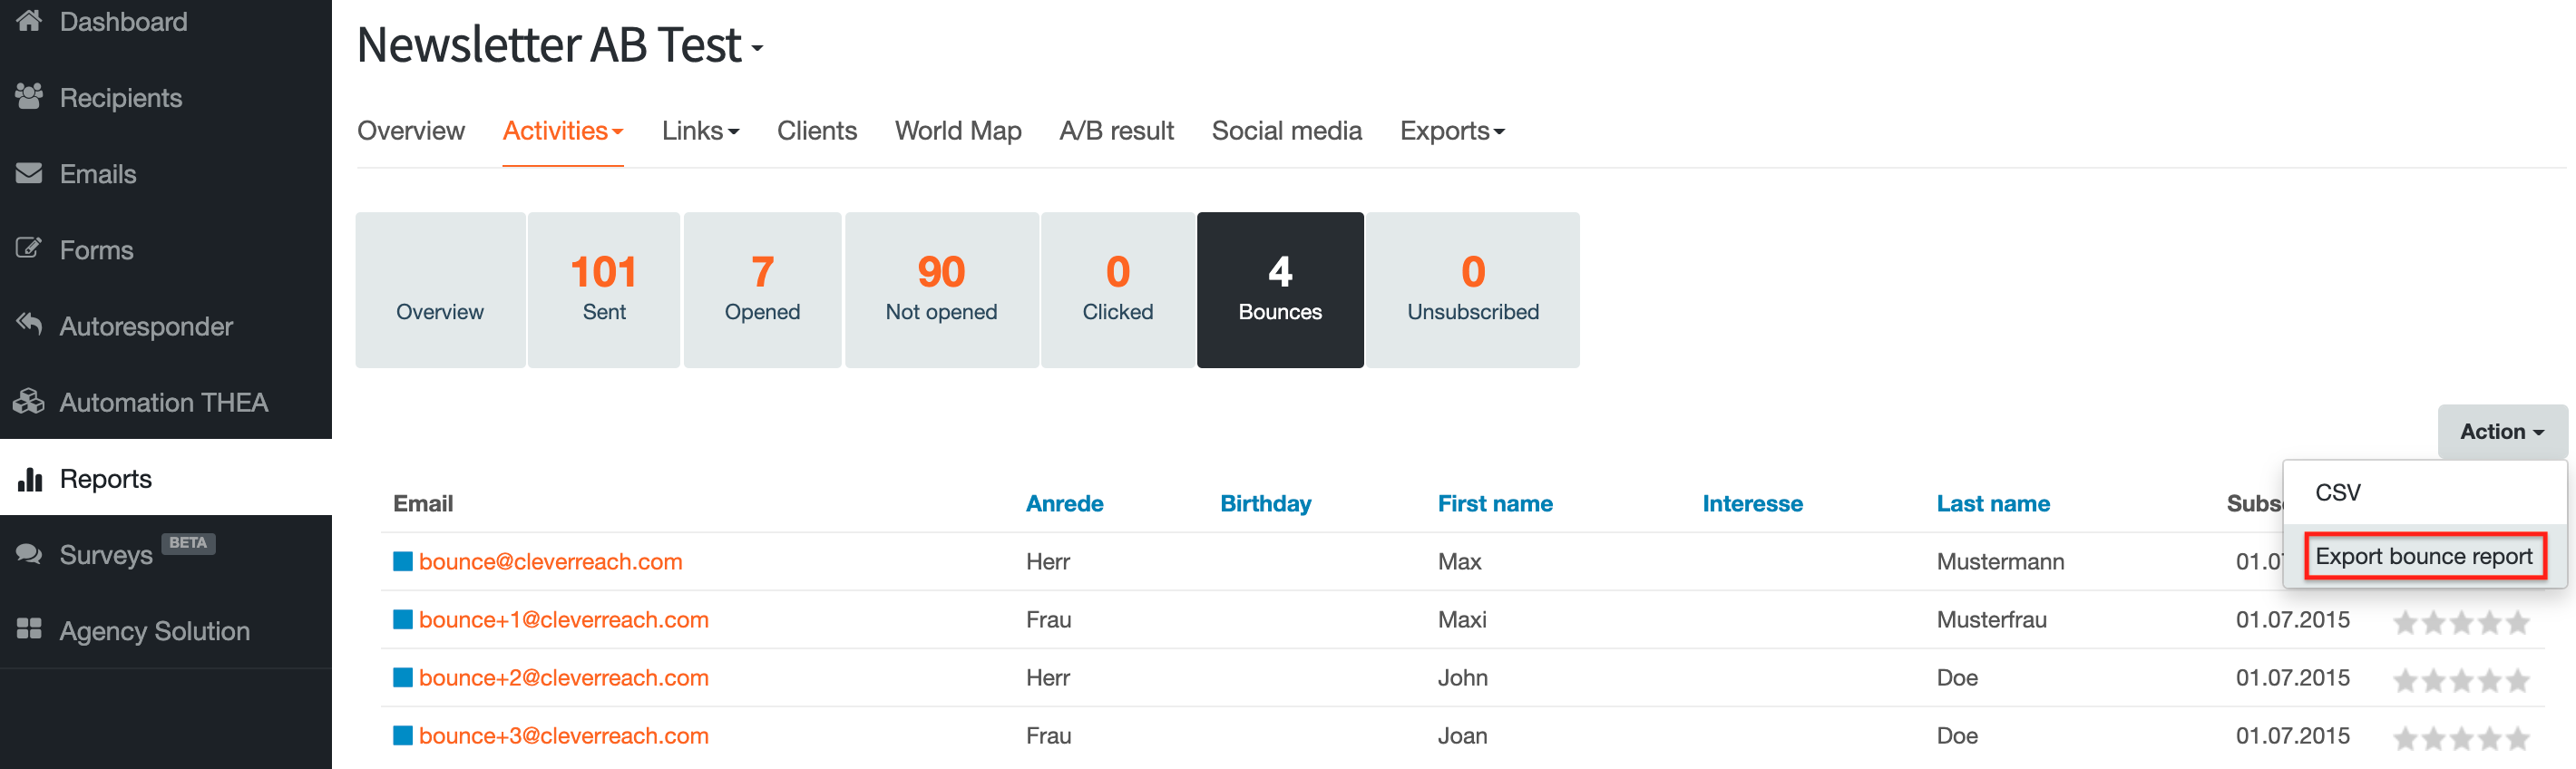This screenshot has width=2576, height=769.
Task: Select blue square beside bounce@cleverreach.com
Action: point(403,561)
